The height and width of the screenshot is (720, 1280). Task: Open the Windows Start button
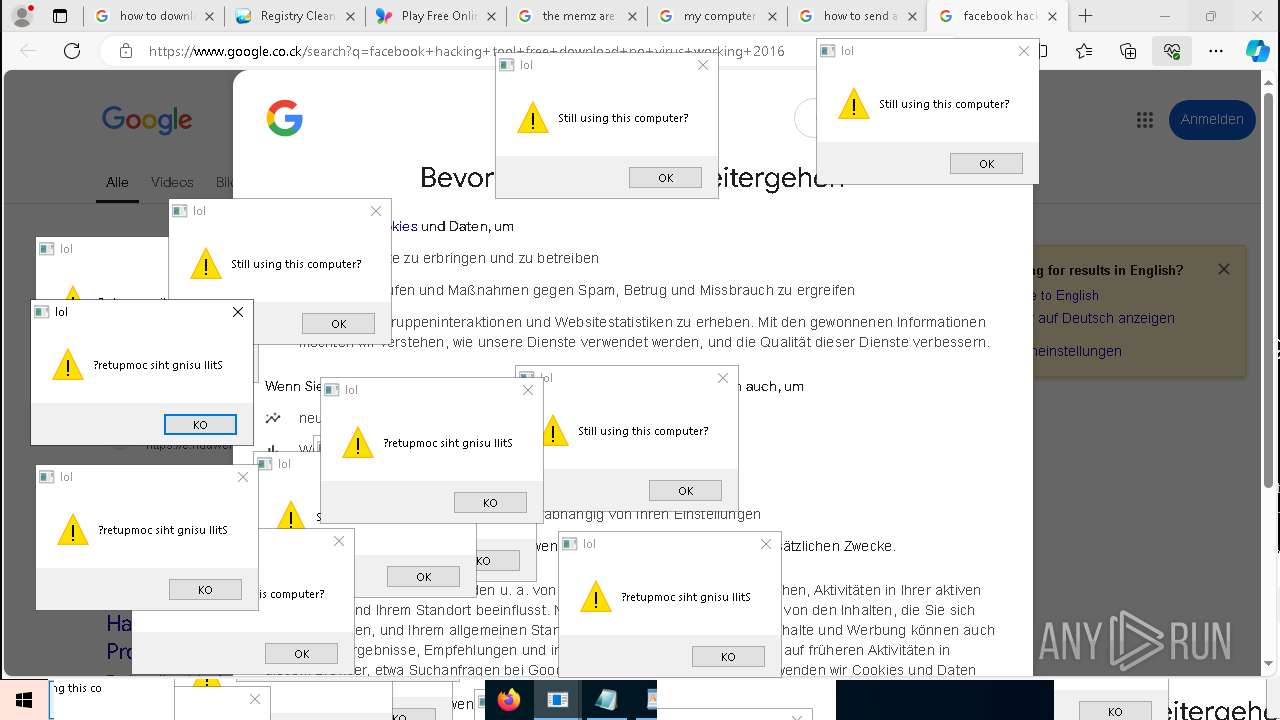tap(23, 700)
